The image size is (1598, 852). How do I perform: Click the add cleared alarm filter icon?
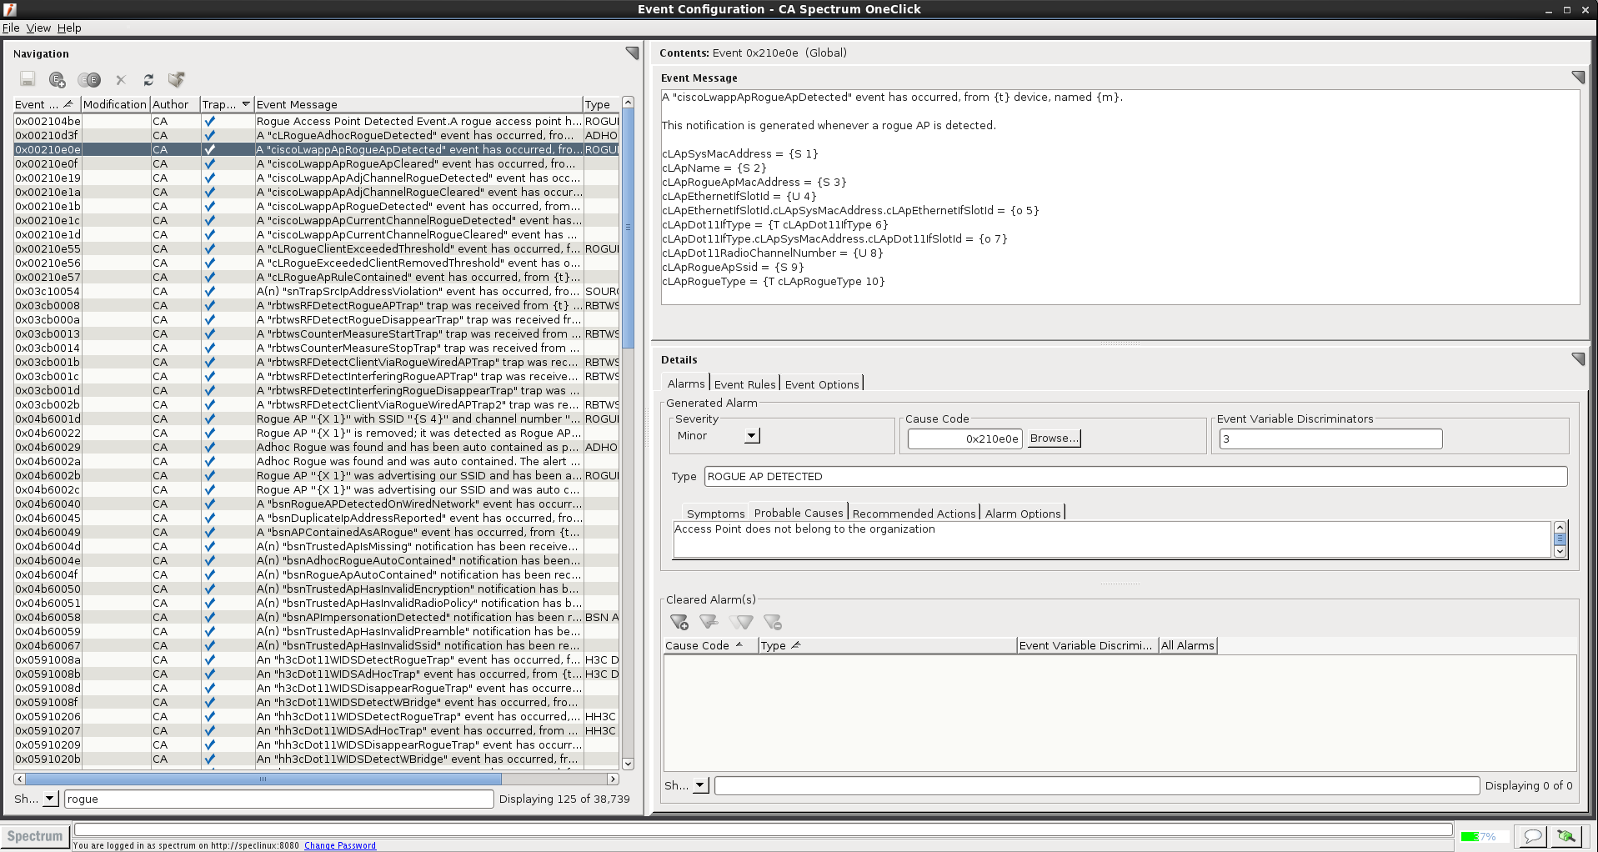pos(679,622)
